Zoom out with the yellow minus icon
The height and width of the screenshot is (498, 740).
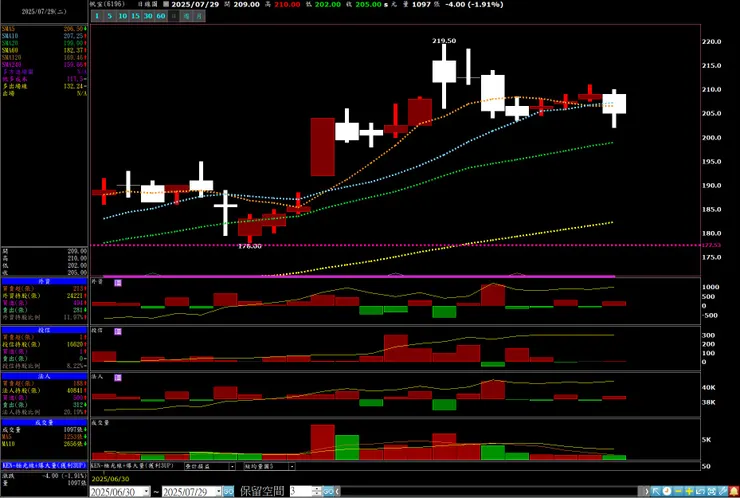pyautogui.click(x=678, y=491)
